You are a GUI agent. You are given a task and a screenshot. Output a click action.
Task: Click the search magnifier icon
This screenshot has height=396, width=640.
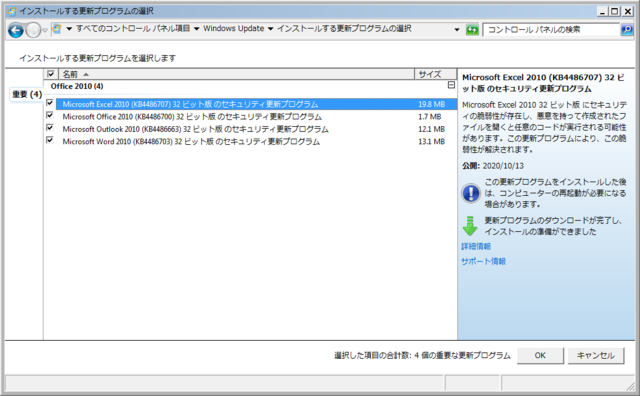[x=627, y=30]
